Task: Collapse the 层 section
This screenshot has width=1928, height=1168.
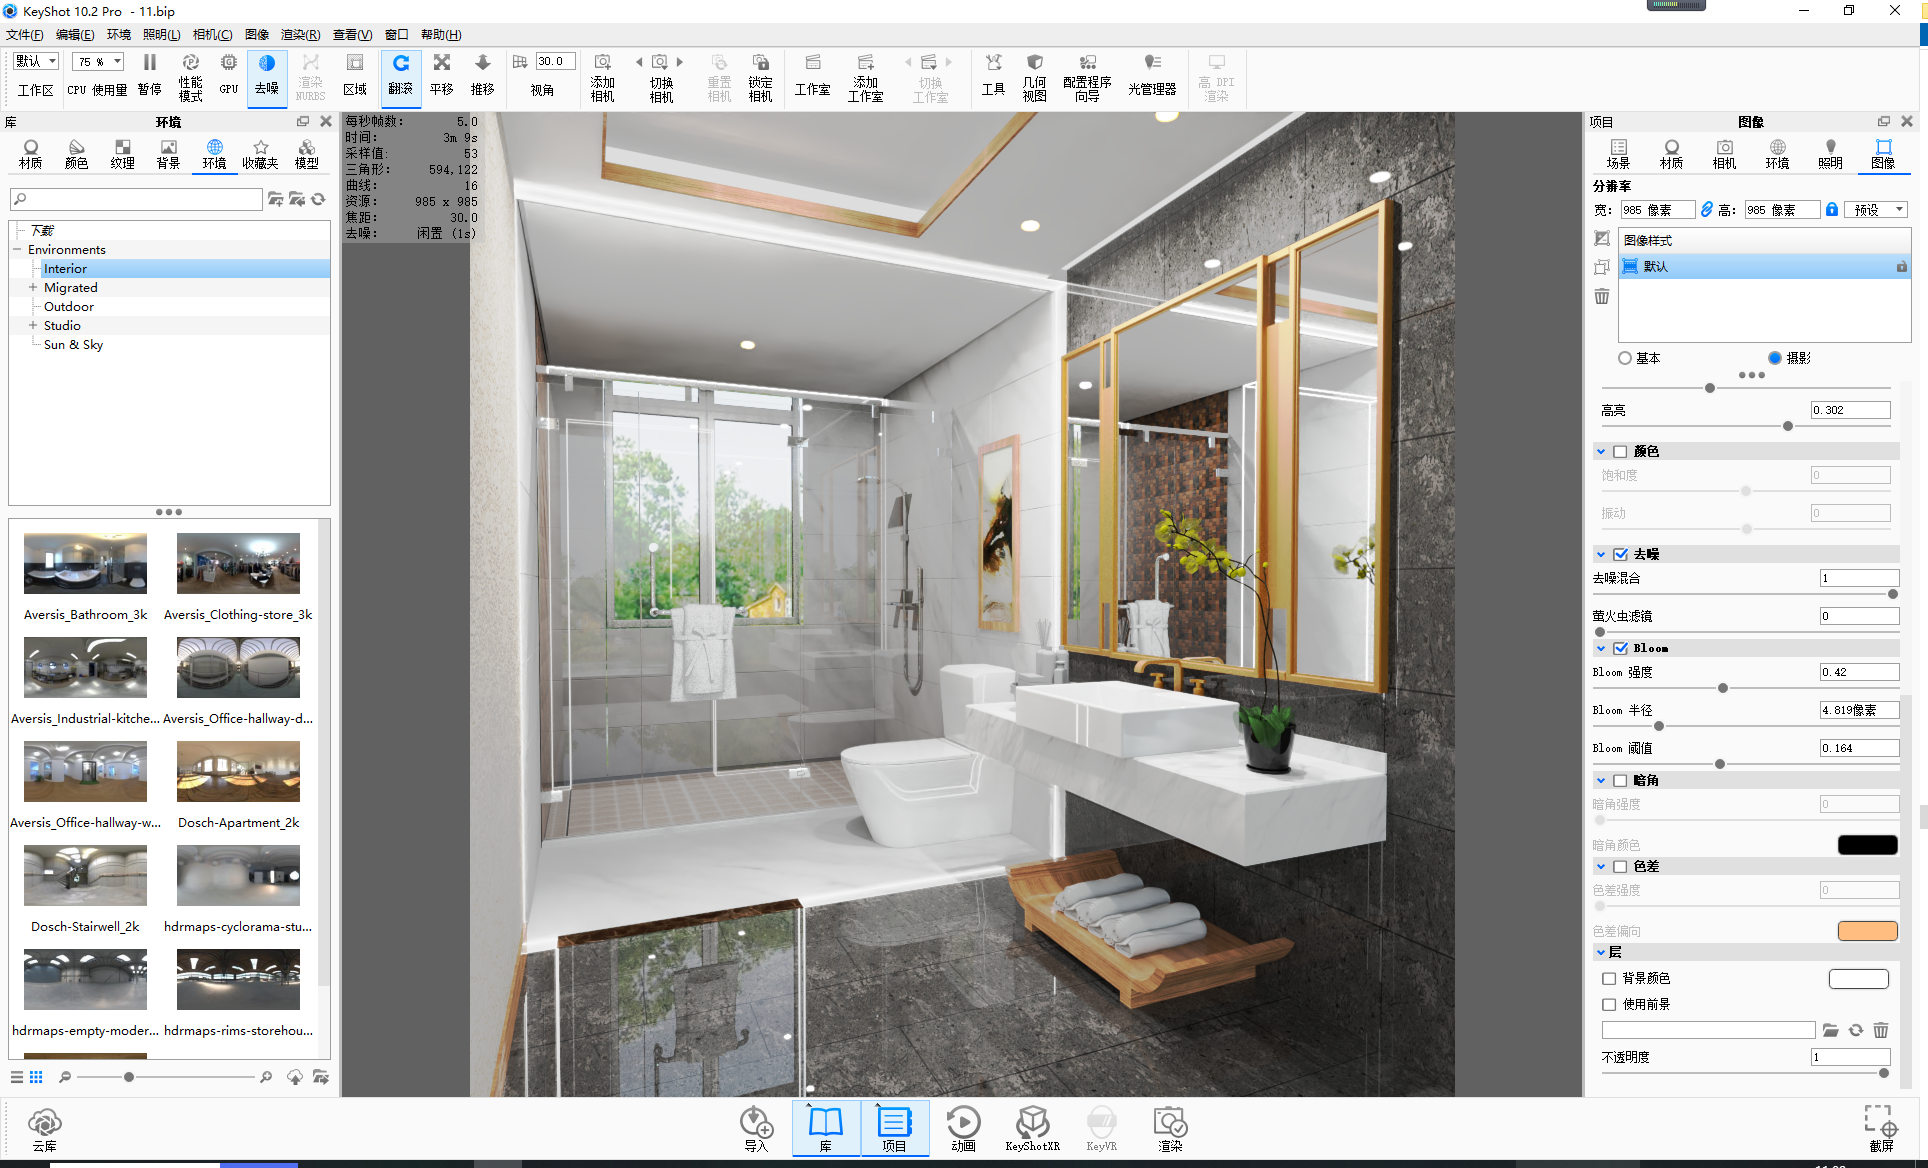Action: click(x=1601, y=952)
